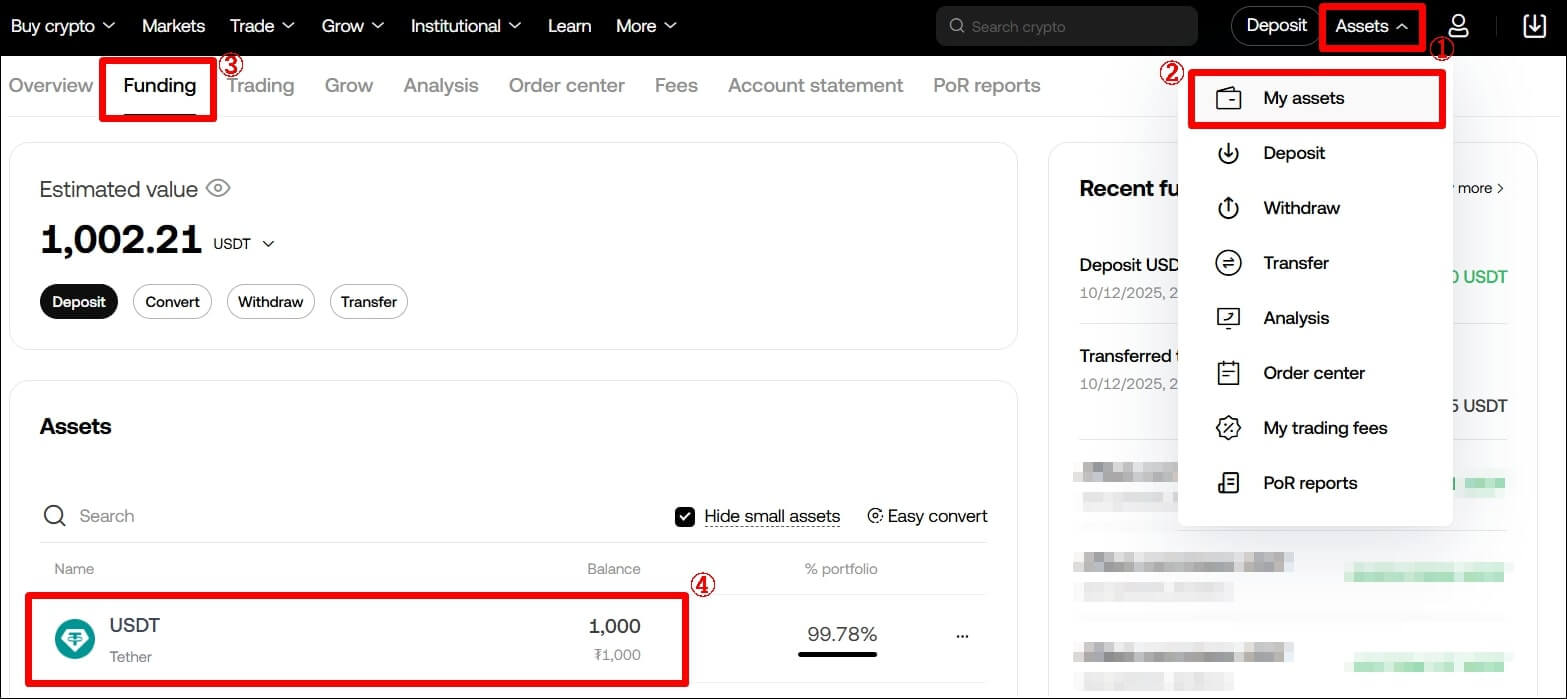
Task: Switch to the Trading tab
Action: [x=260, y=85]
